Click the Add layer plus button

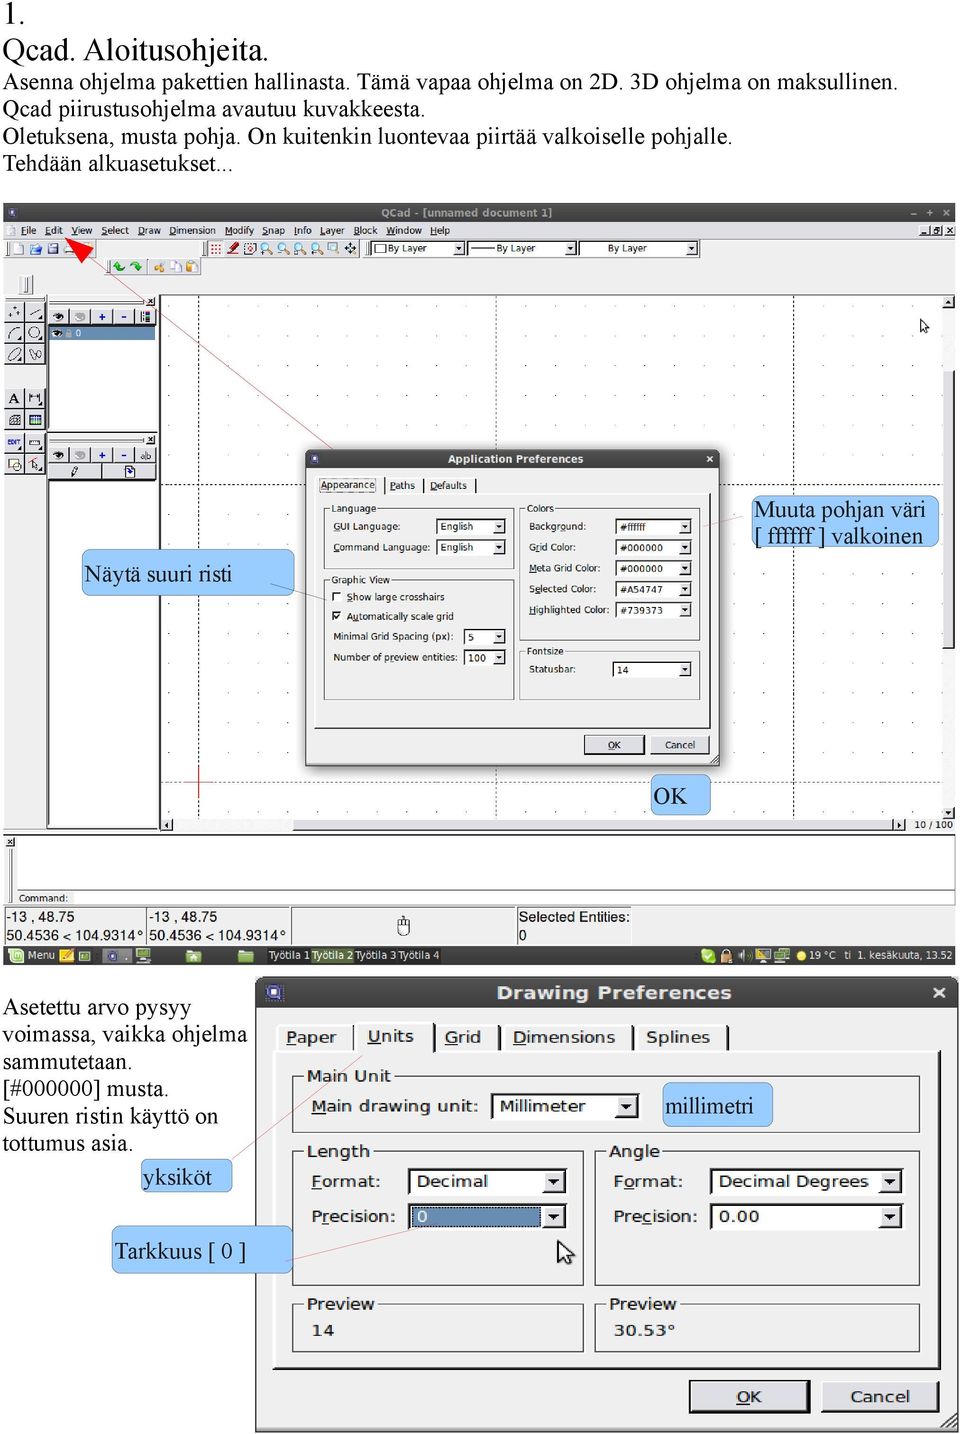[x=102, y=317]
